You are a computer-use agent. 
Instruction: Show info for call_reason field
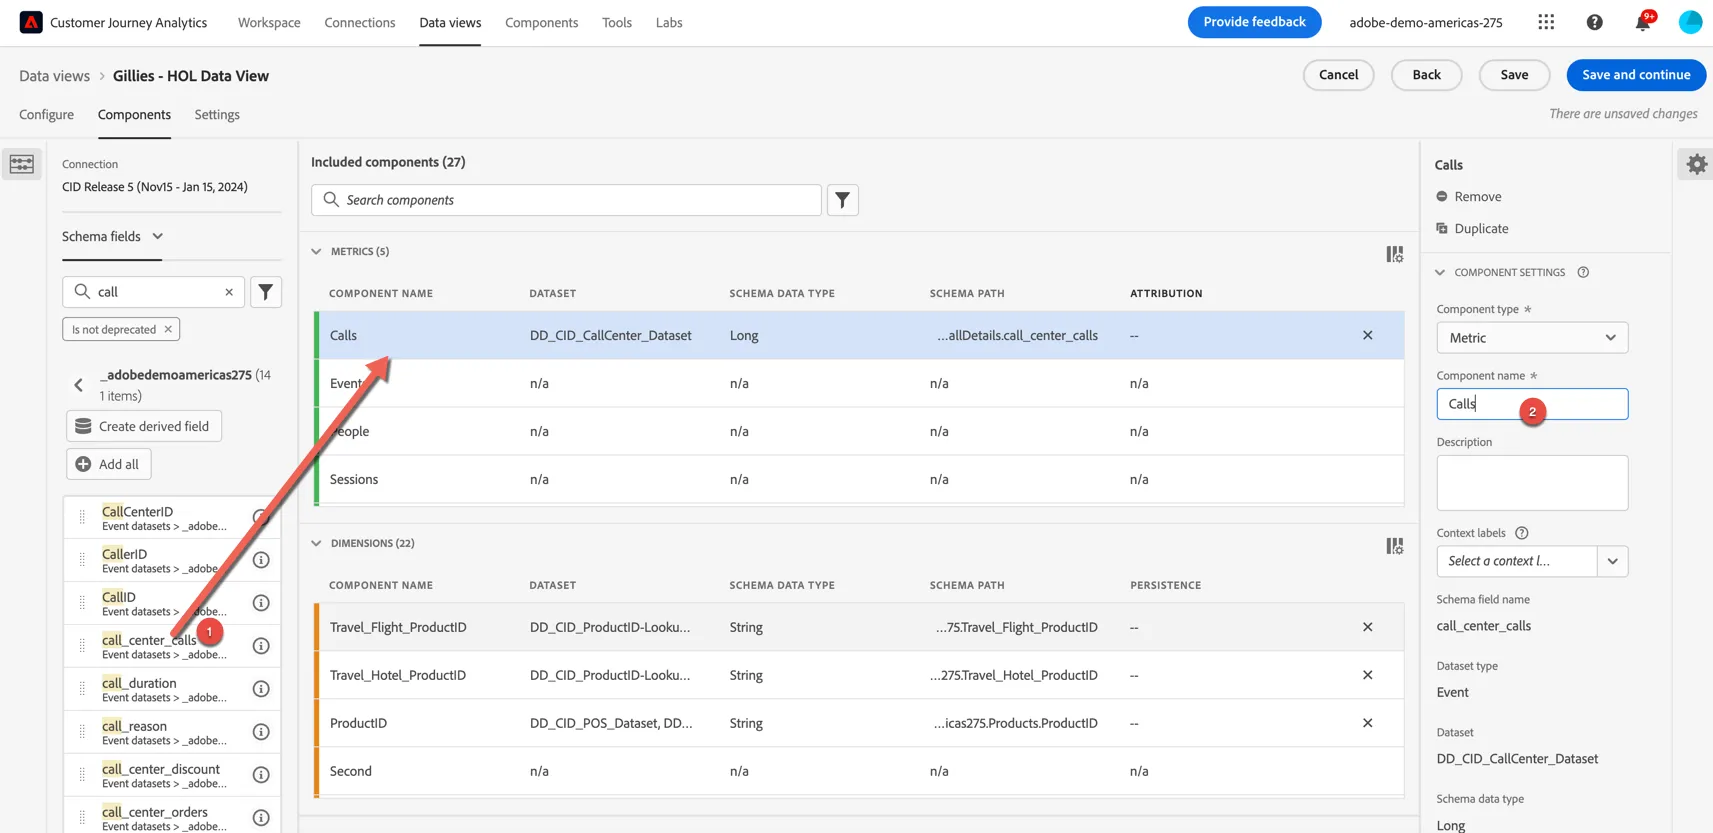coord(261,732)
